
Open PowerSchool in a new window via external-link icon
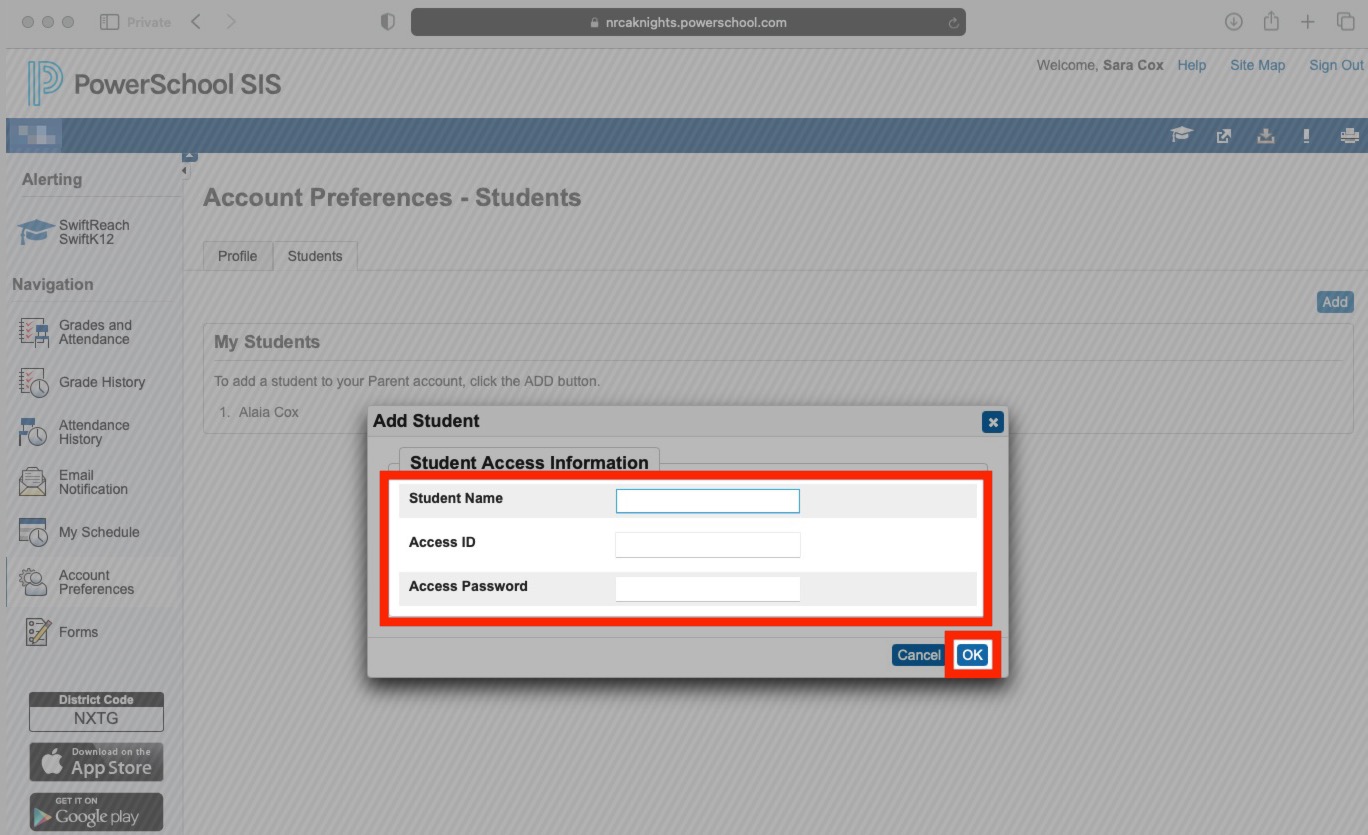(x=1224, y=135)
